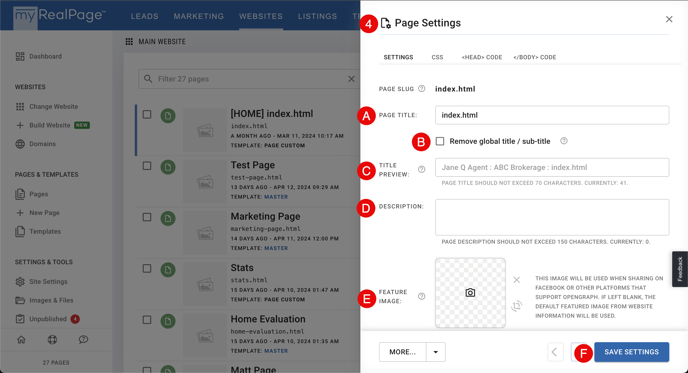The image size is (688, 373).
Task: Remove the feature image with X icon
Action: pyautogui.click(x=517, y=280)
